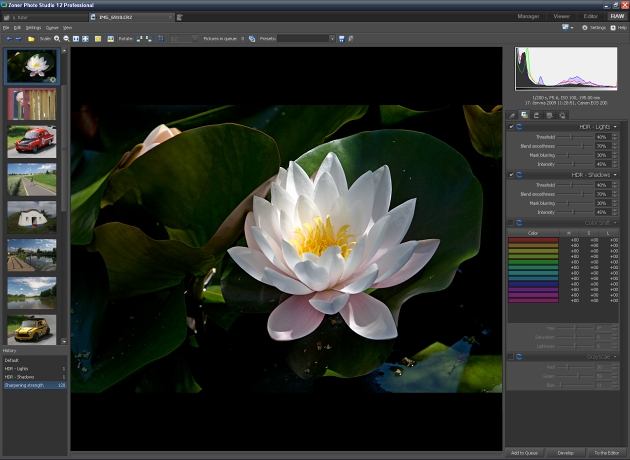Image resolution: width=630 pixels, height=460 pixels.
Task: Adjust HDR - Shadows Intensity slider
Action: click(575, 212)
